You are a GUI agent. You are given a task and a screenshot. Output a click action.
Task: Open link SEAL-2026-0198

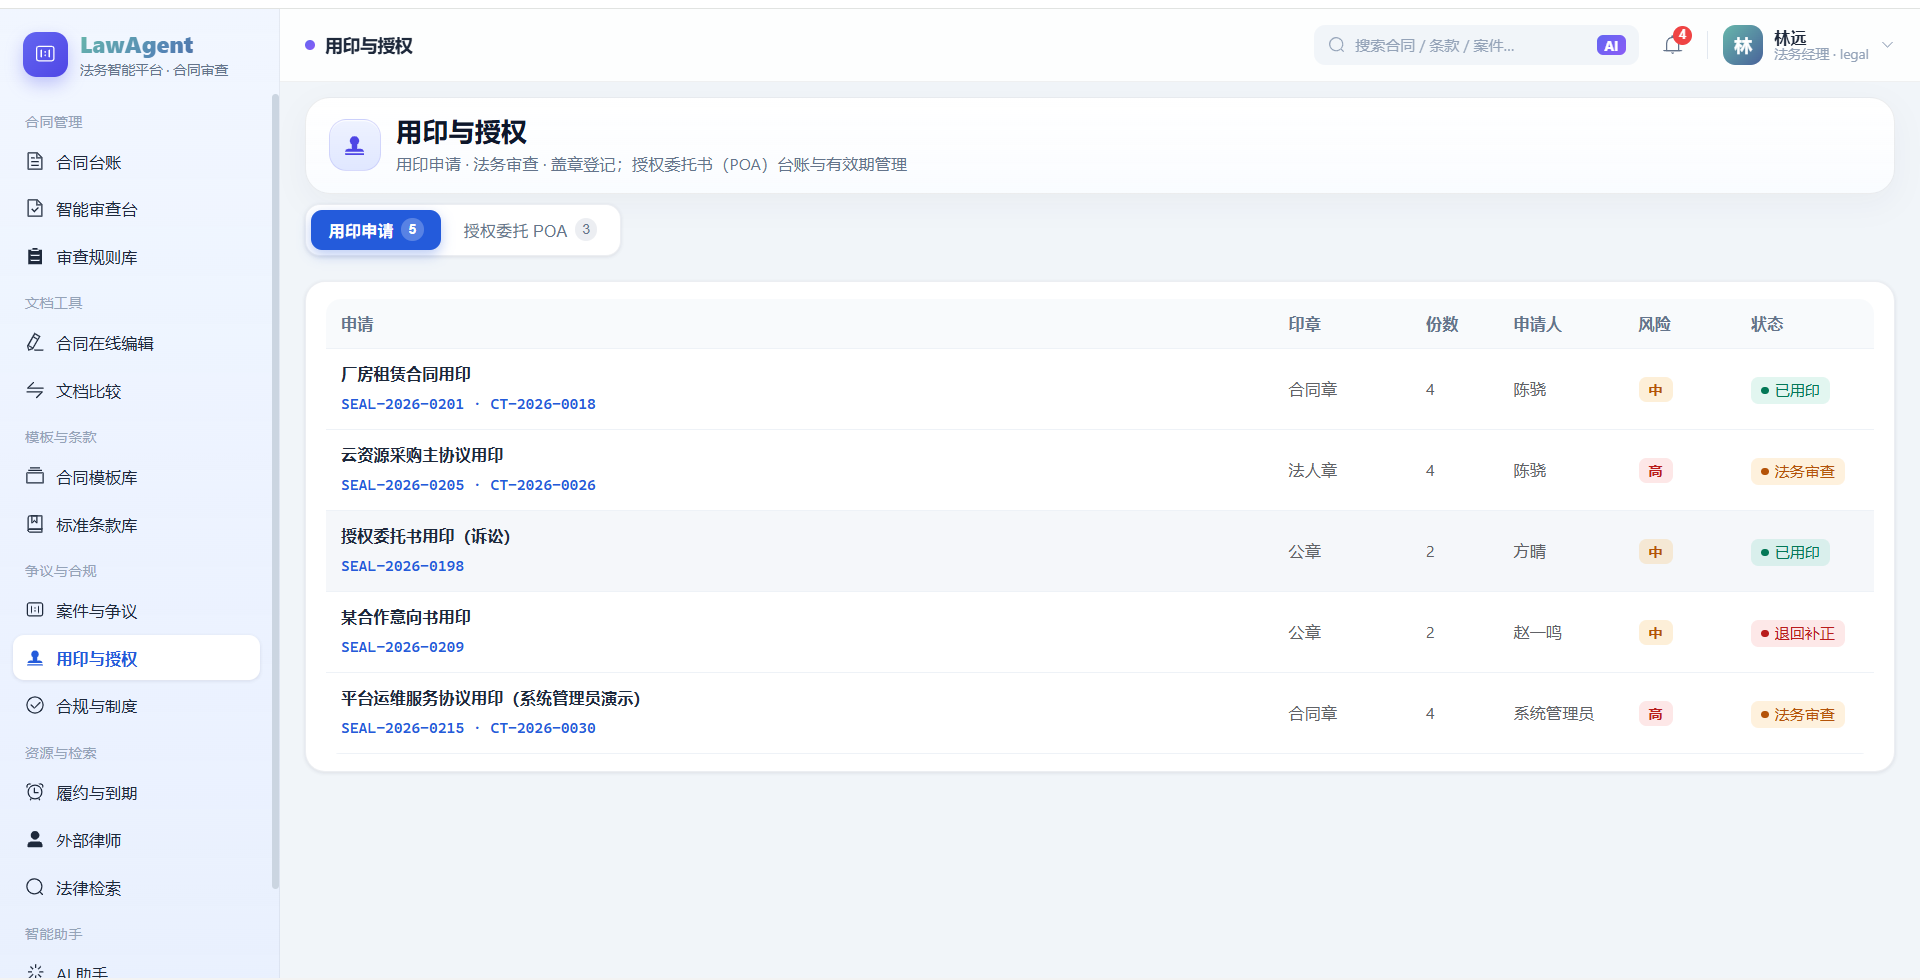point(402,566)
